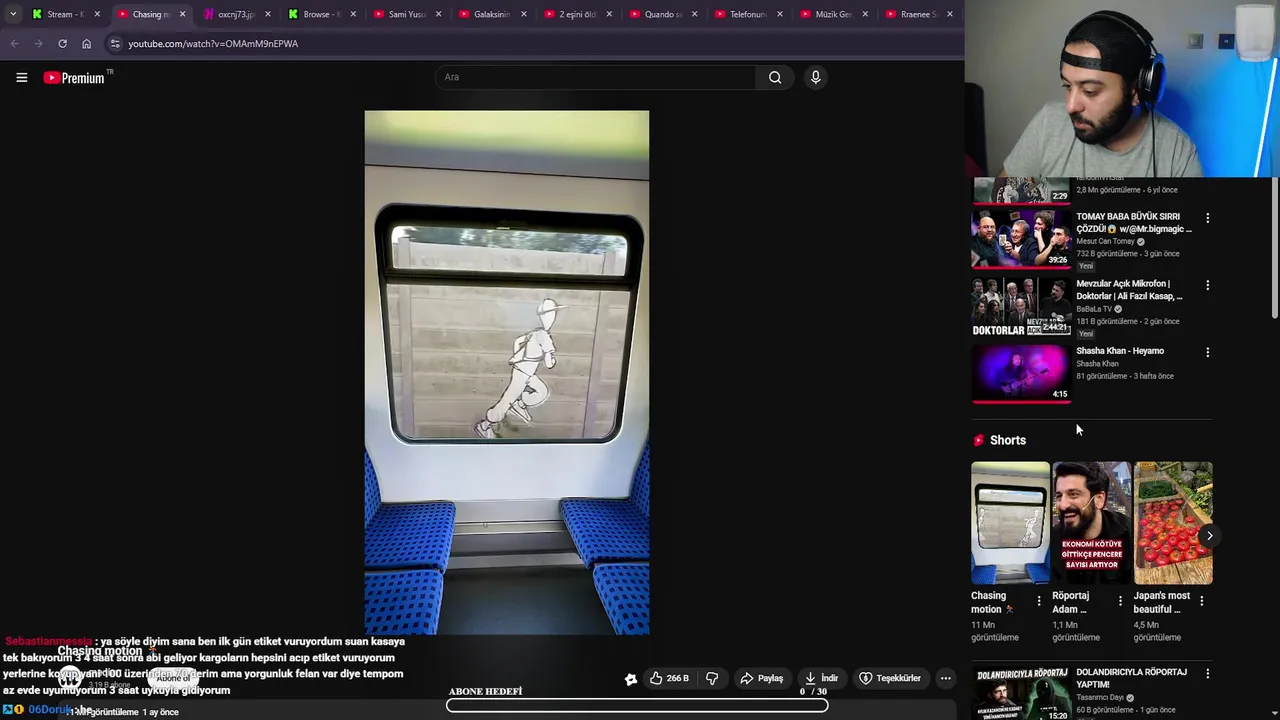Open the Röportaj Adam Short thumbnail
Screen dimensions: 1280x720
coord(1091,523)
